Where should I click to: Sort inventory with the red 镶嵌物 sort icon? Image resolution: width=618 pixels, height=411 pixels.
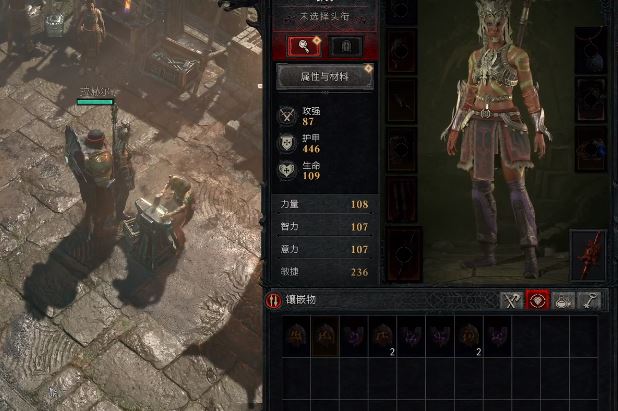tap(274, 300)
